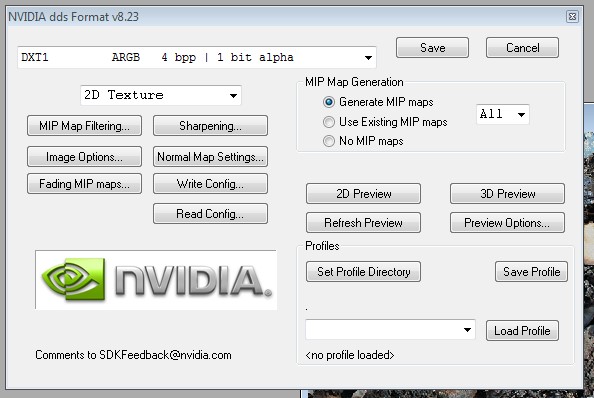Open Preview Options dialog
Viewport: 594px width, 398px height.
(507, 223)
